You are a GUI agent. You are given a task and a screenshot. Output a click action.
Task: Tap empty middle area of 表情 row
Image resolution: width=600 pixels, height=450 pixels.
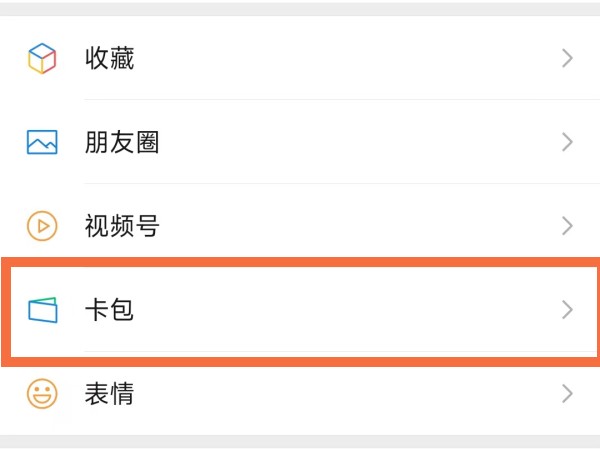click(x=344, y=394)
